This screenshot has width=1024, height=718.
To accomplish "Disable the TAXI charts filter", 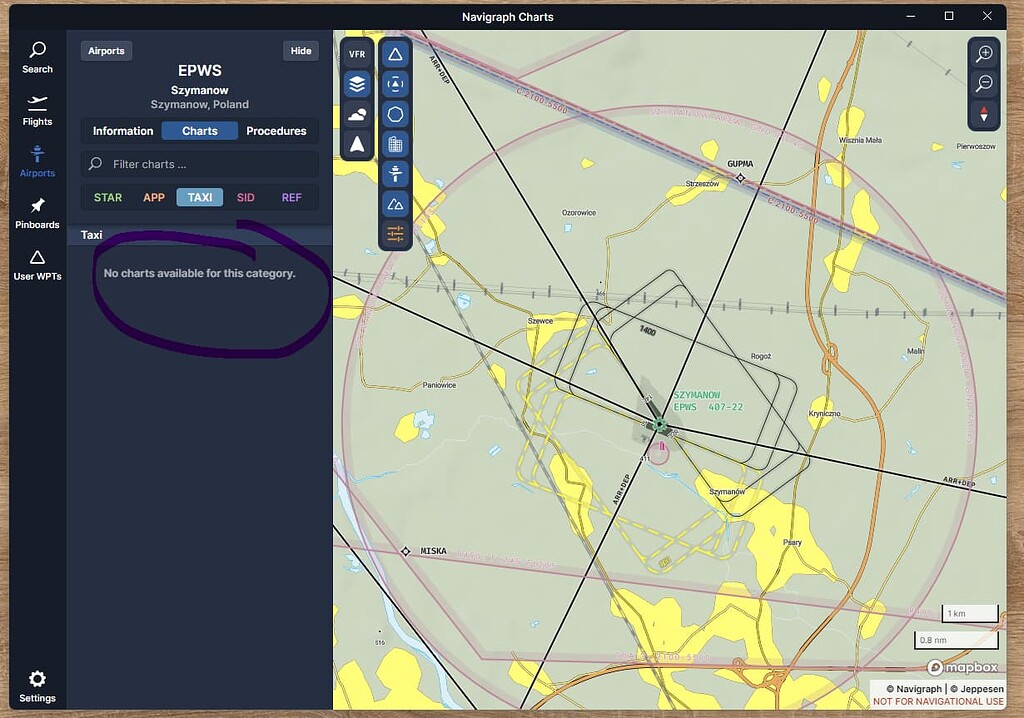I will [199, 197].
